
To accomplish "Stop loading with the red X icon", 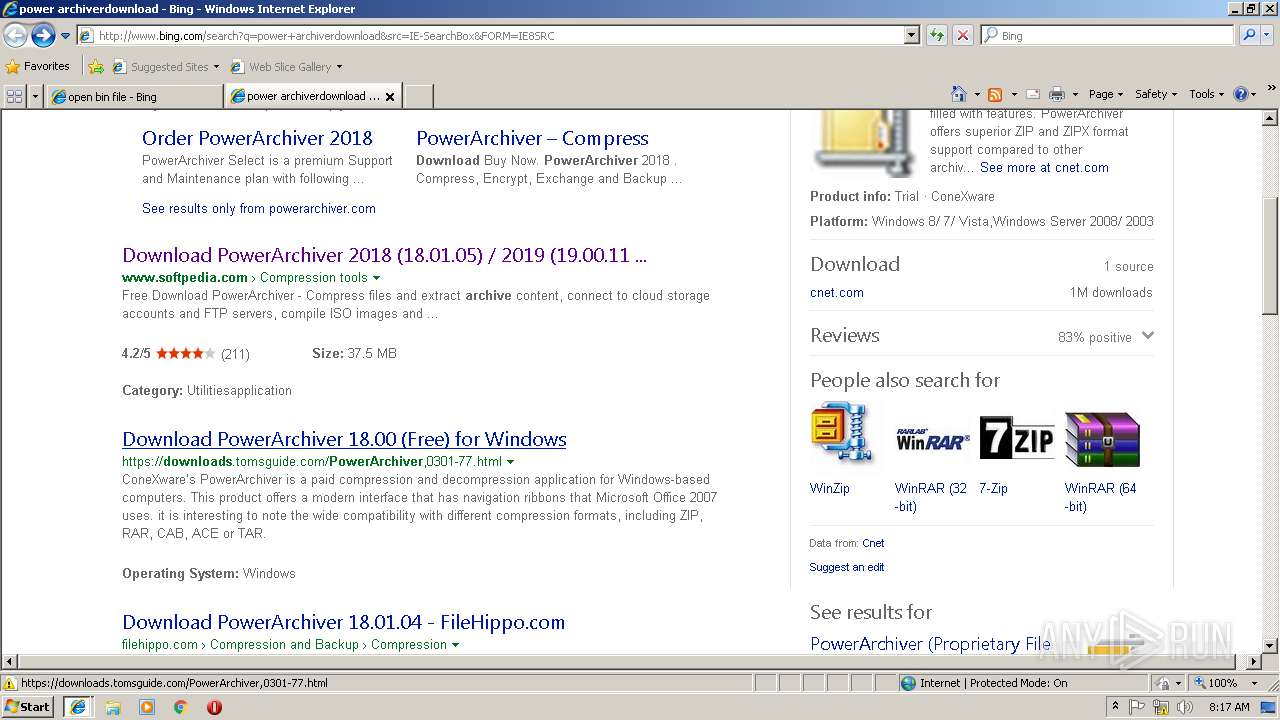I will pyautogui.click(x=962, y=35).
